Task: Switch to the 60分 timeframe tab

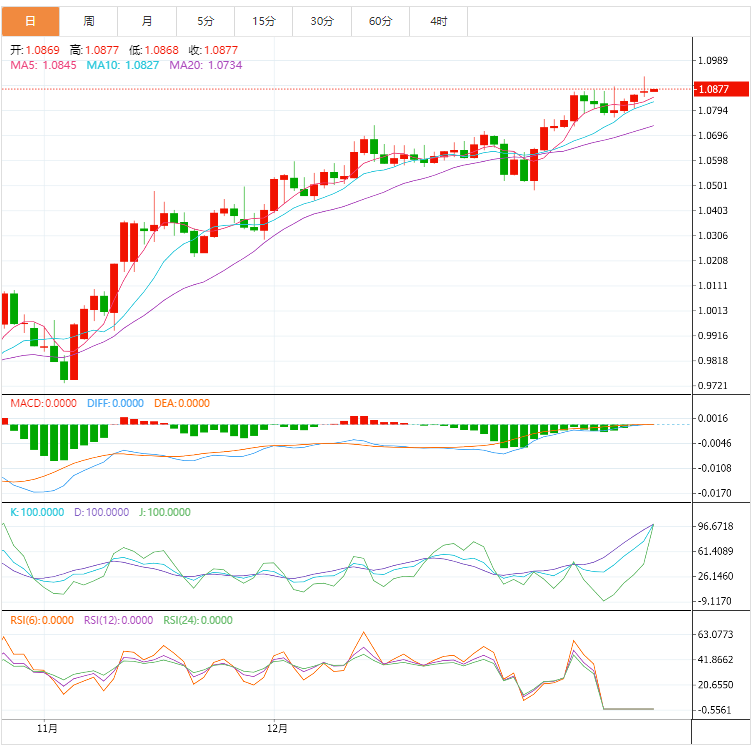Action: pos(380,21)
